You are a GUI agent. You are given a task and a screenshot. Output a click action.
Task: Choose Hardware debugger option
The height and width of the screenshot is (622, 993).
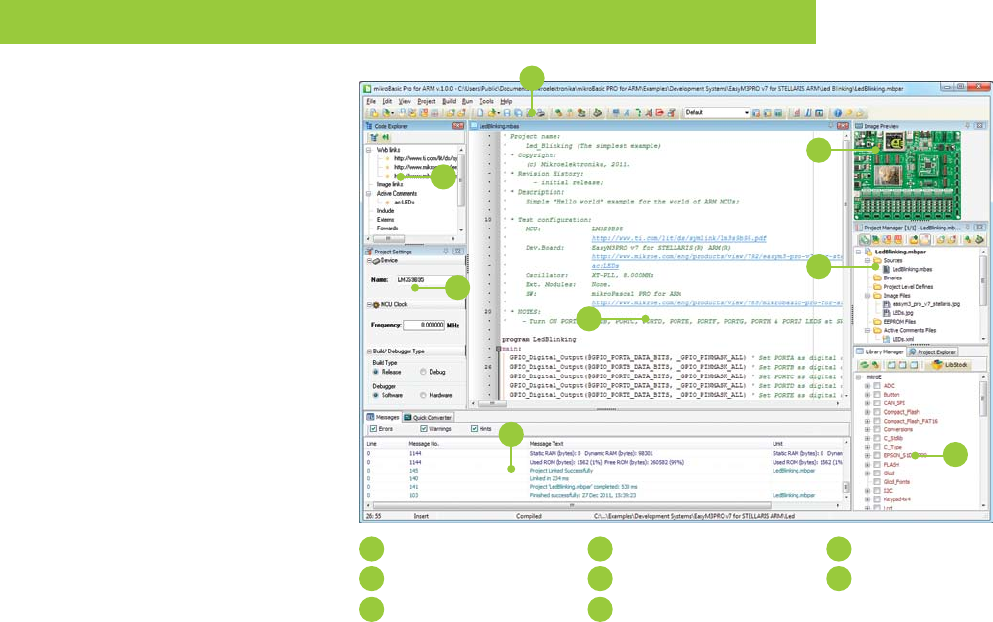coord(423,395)
